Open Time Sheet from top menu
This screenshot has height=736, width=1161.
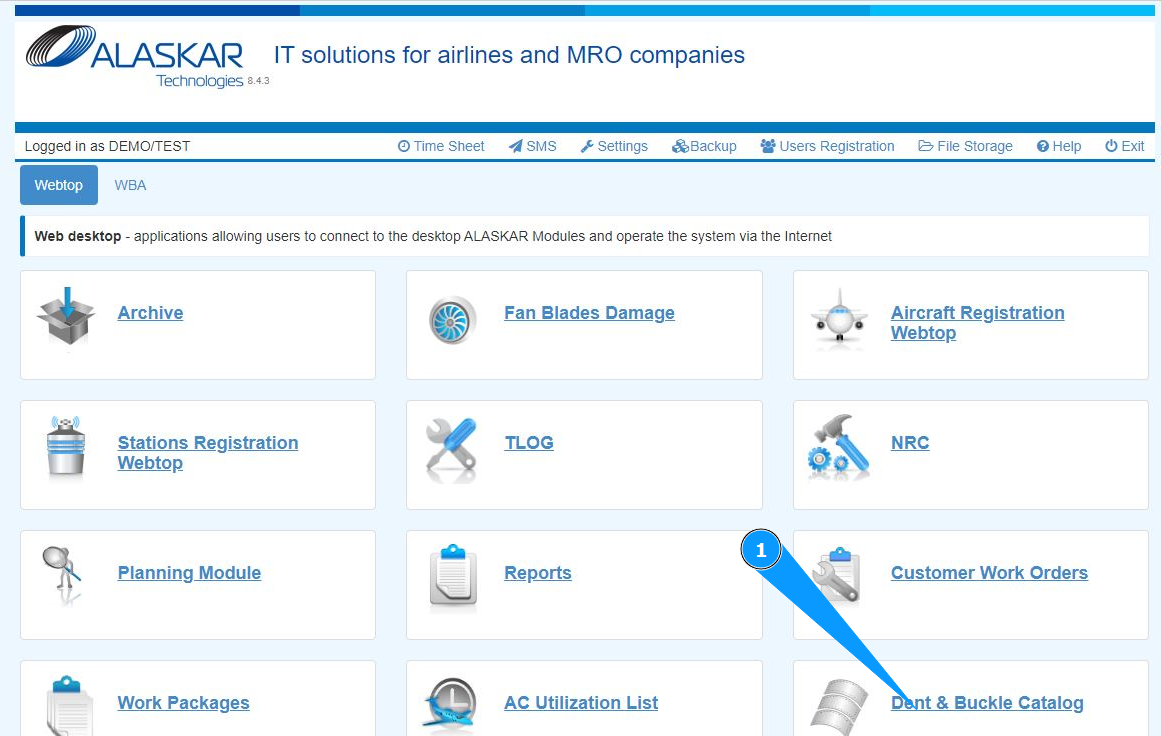[441, 146]
